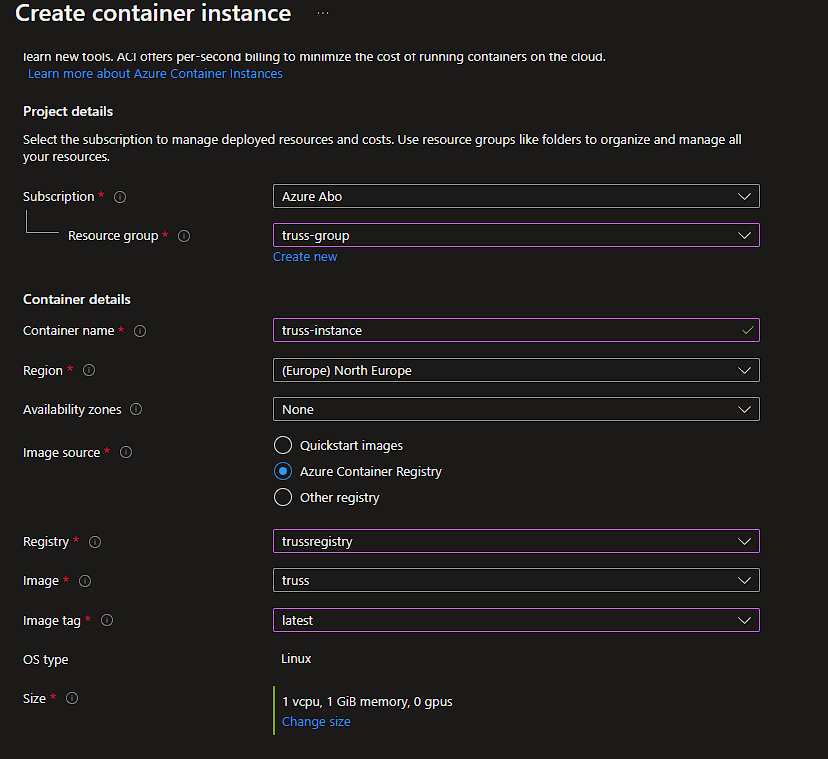
Task: Open the Registry dropdown showing trussregistry
Action: pyautogui.click(x=516, y=541)
